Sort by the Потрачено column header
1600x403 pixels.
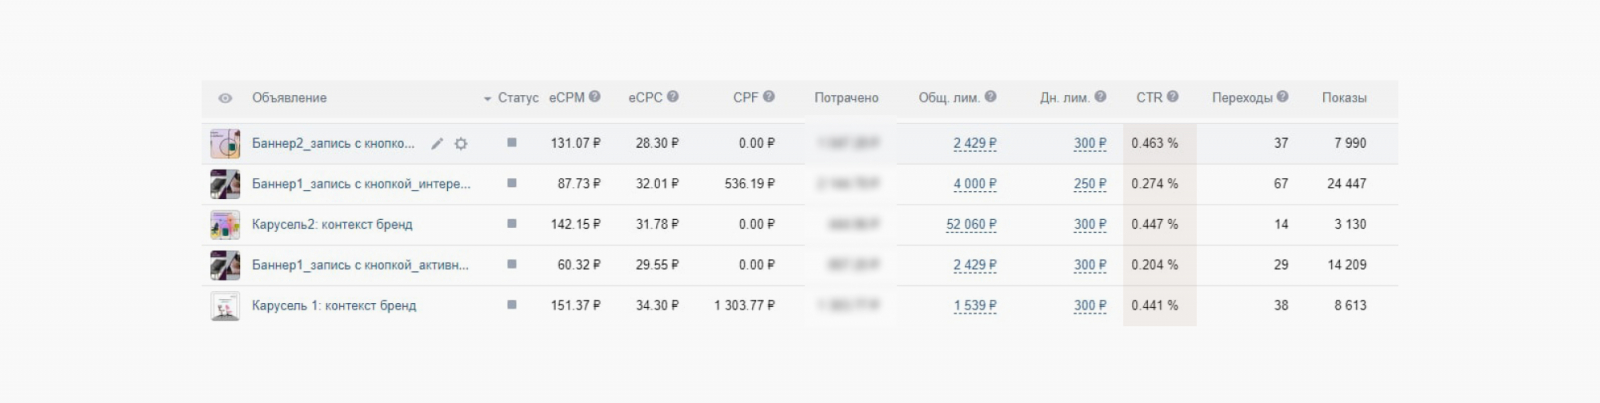[846, 98]
